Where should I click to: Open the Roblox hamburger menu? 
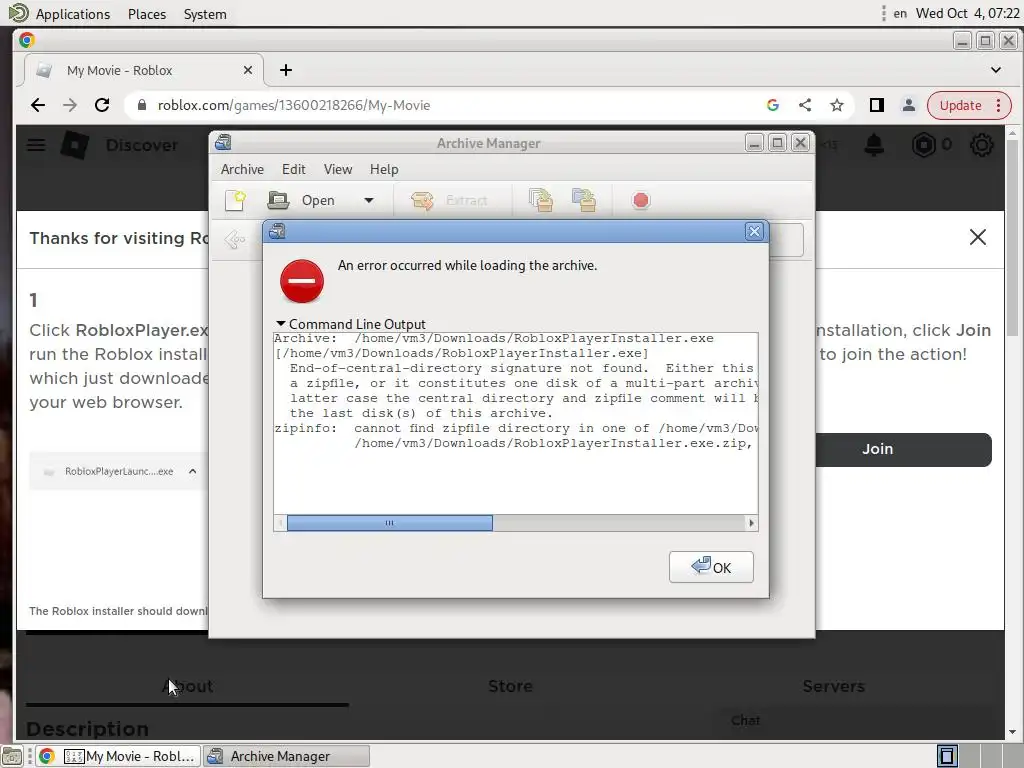(x=36, y=145)
